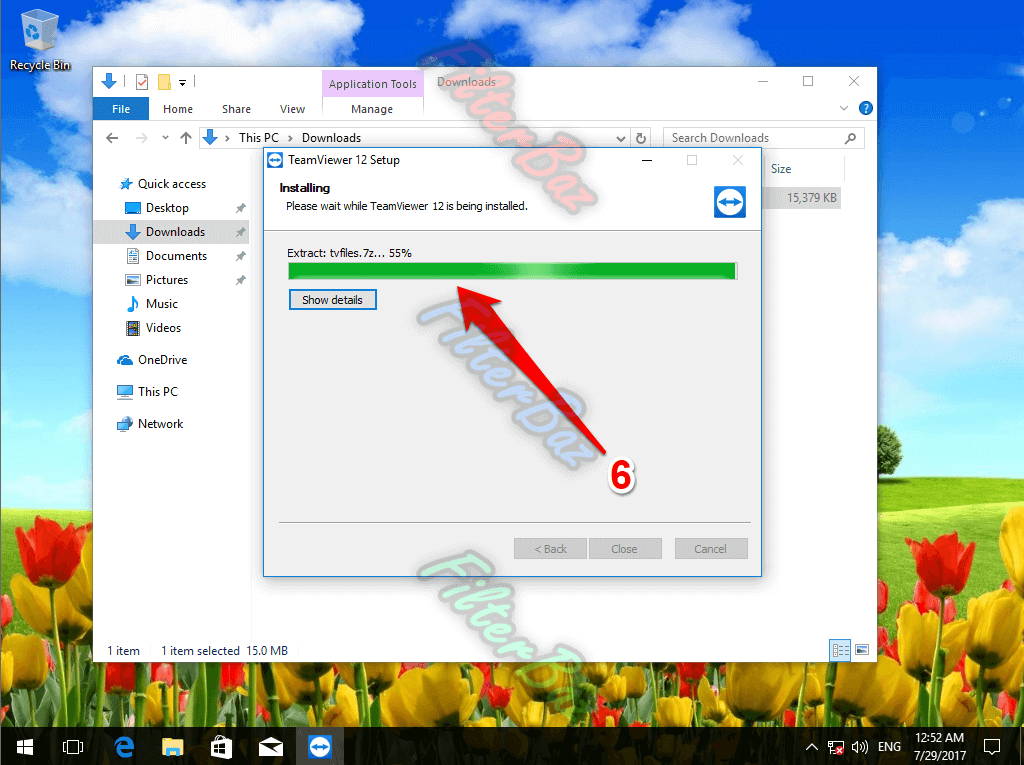This screenshot has width=1024, height=765.
Task: Expand the Quick Access Toolbar dropdown arrow
Action: tap(182, 82)
